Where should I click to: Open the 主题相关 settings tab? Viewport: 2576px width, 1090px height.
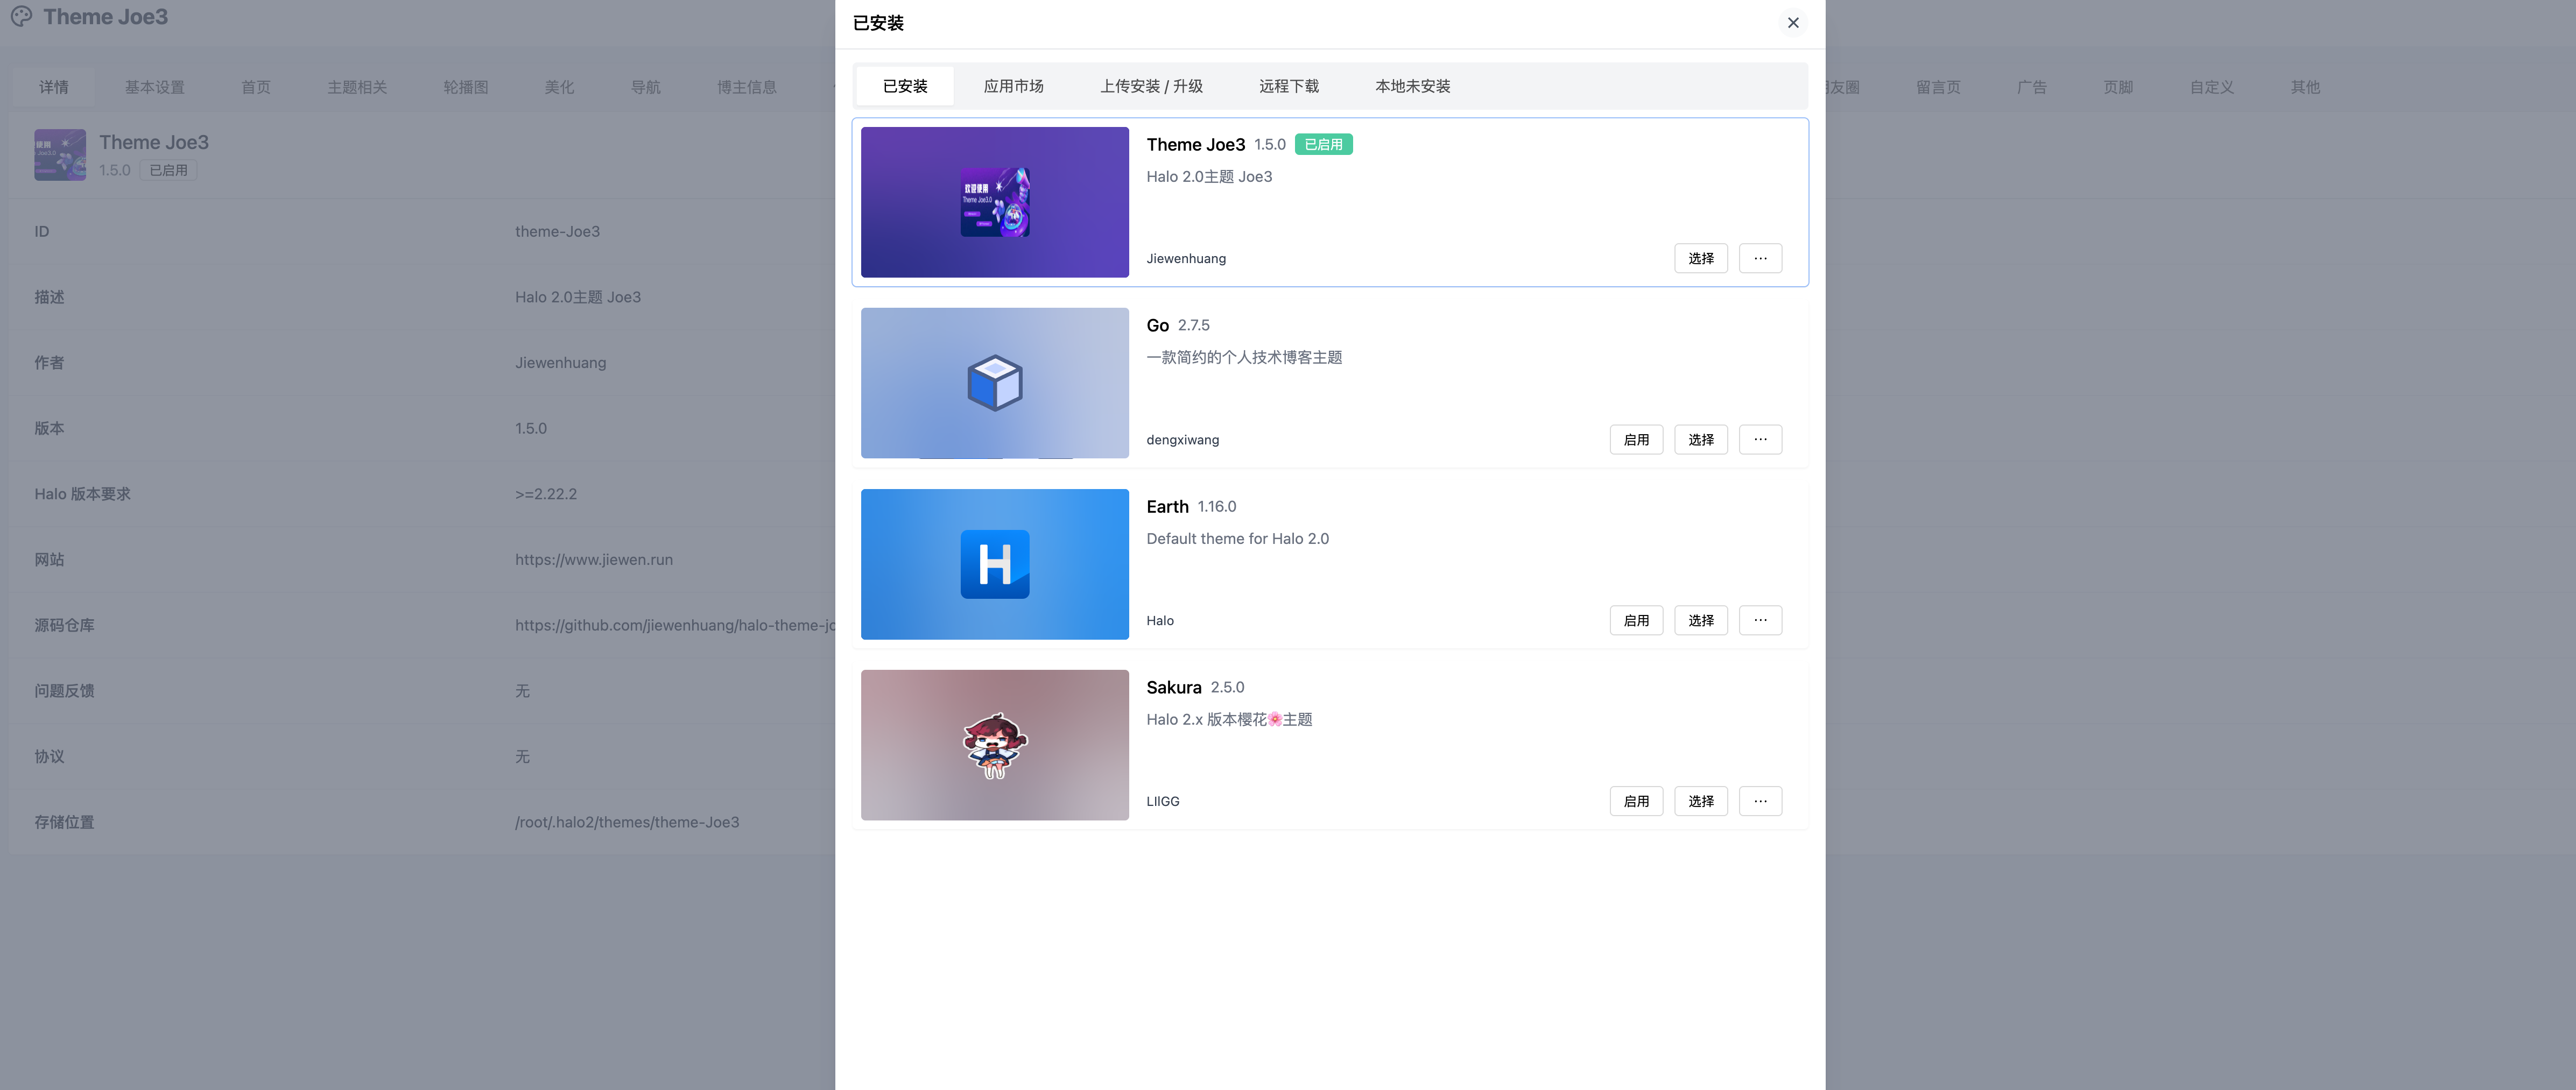pos(357,87)
